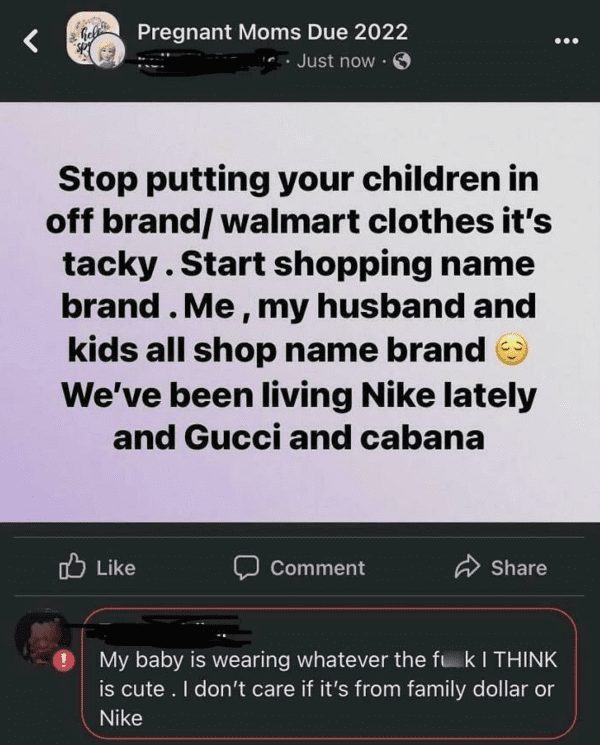Tap the red exclamation warning badge

pyautogui.click(x=64, y=661)
